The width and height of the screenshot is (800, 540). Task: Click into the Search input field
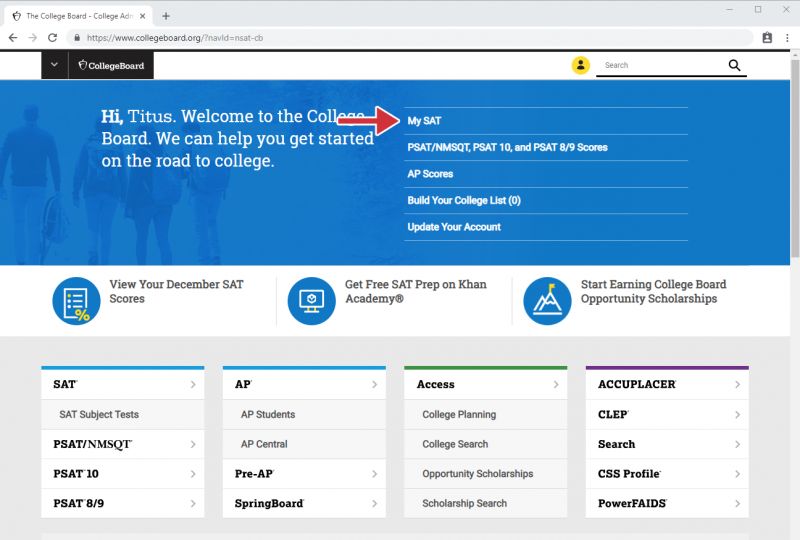(x=660, y=65)
